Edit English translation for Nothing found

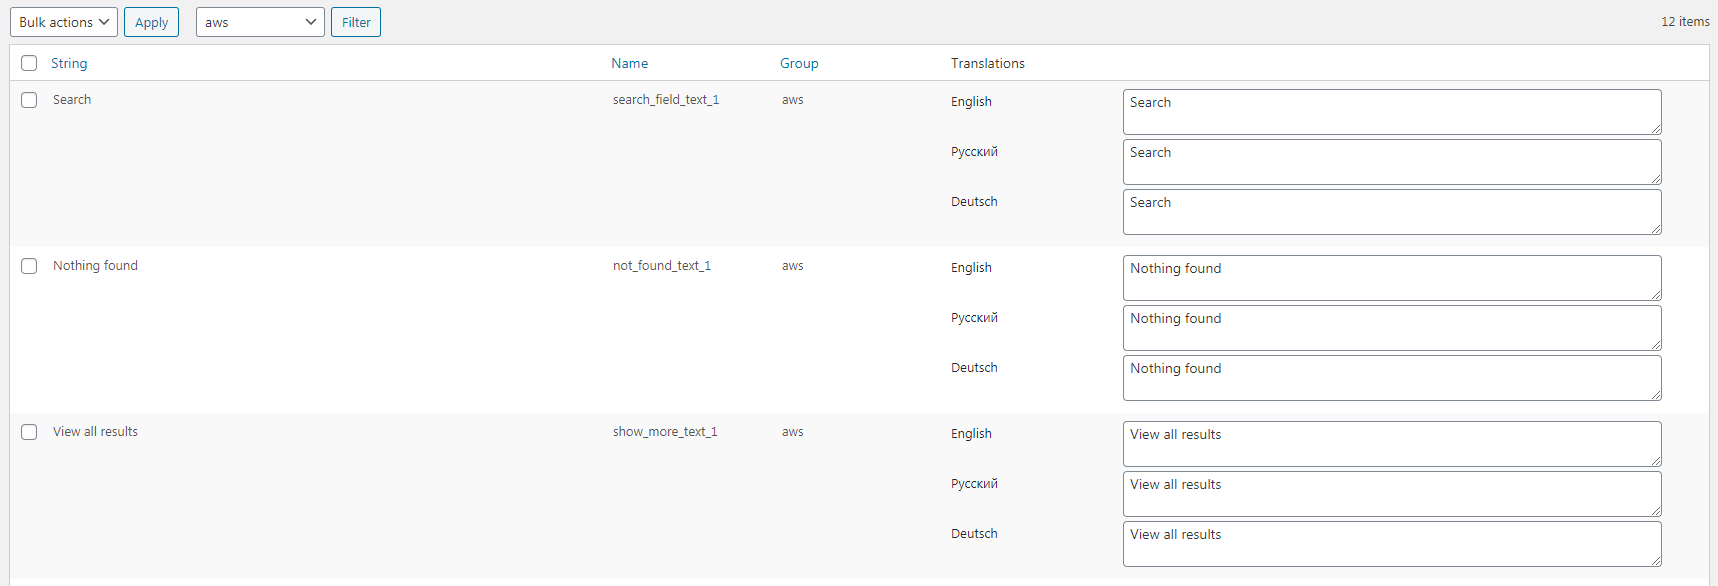(1392, 278)
